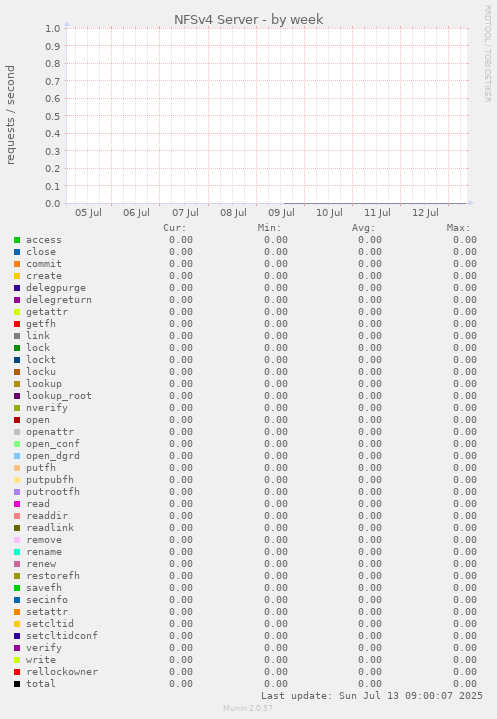Select the readdir legend label
The height and width of the screenshot is (719, 497).
(x=47, y=516)
